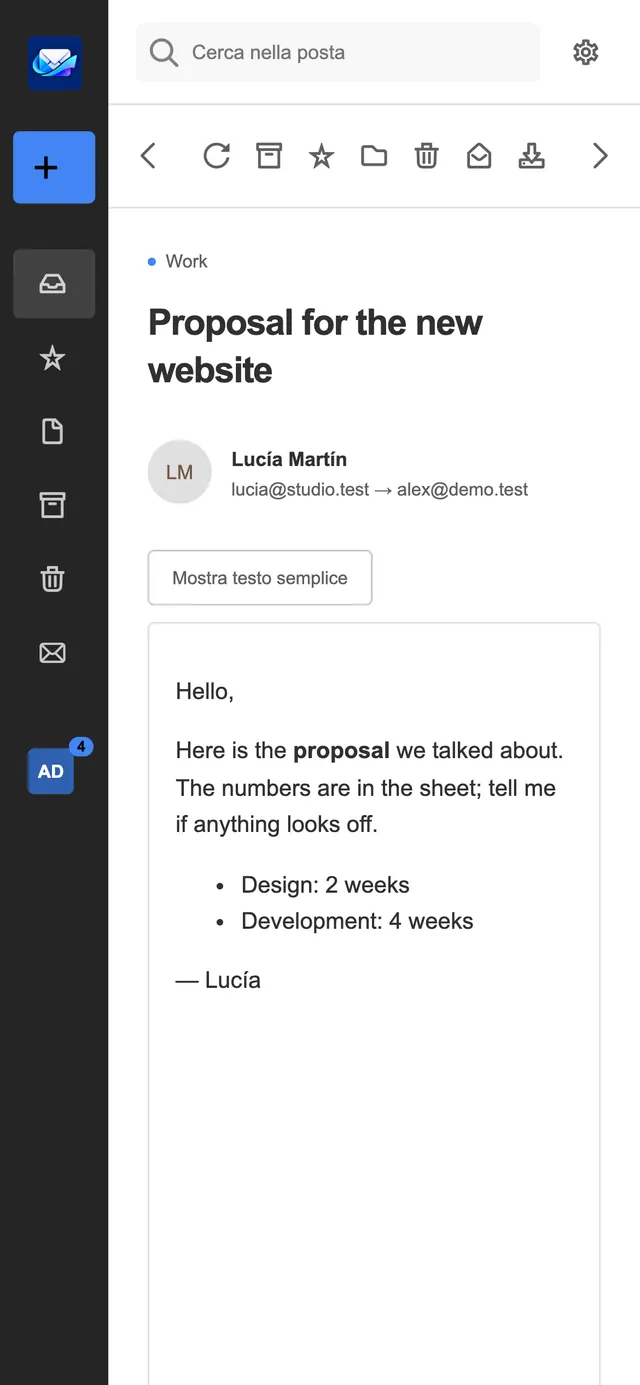
Task: Open the Trash folder in sidebar
Action: point(52,579)
